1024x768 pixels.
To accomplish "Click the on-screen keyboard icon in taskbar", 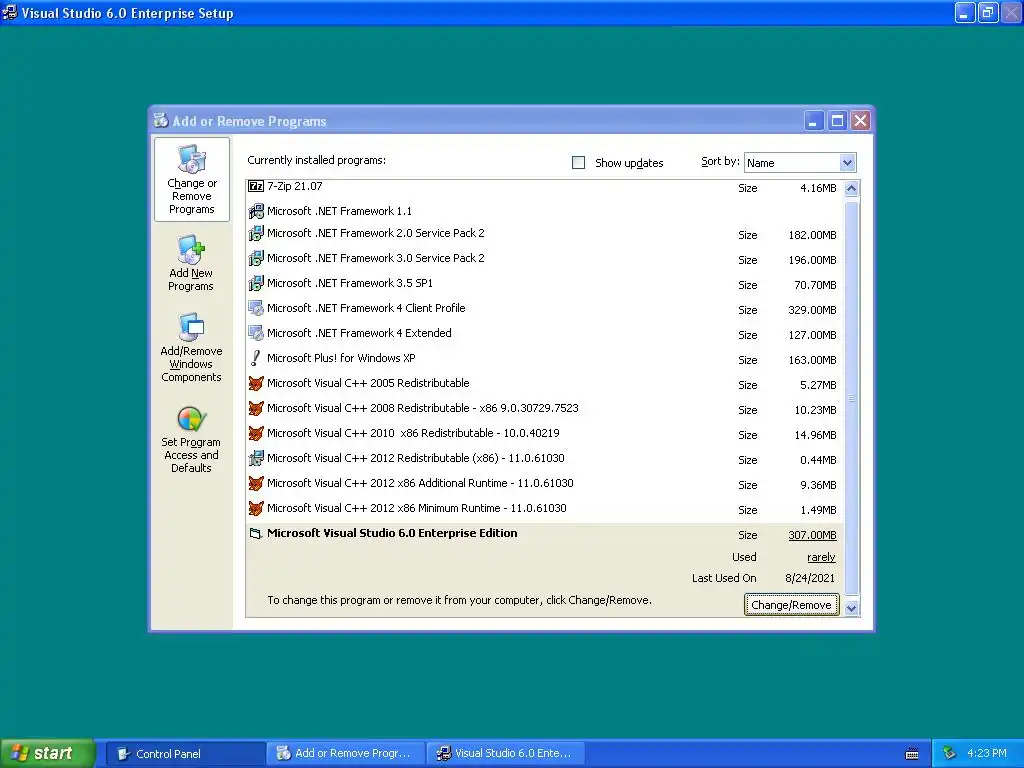I will click(912, 754).
